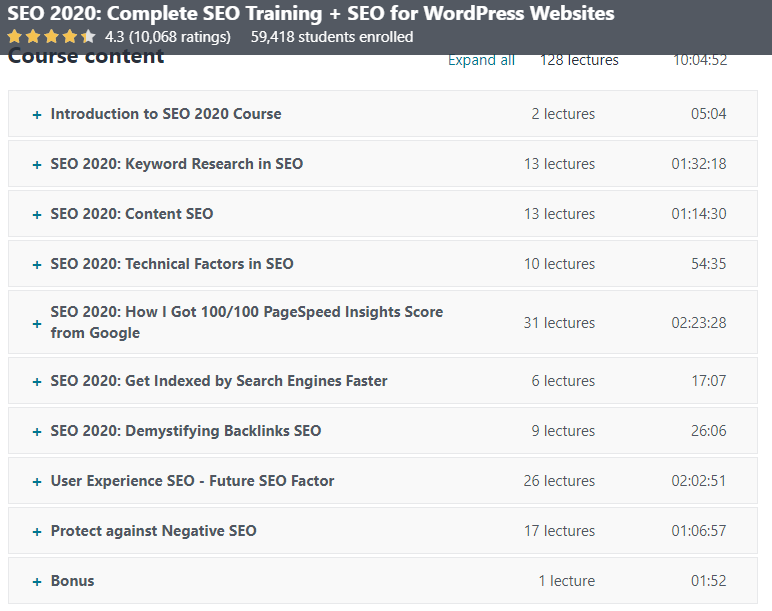The height and width of the screenshot is (611, 772).
Task: Click duration 17:07
Action: (x=708, y=381)
